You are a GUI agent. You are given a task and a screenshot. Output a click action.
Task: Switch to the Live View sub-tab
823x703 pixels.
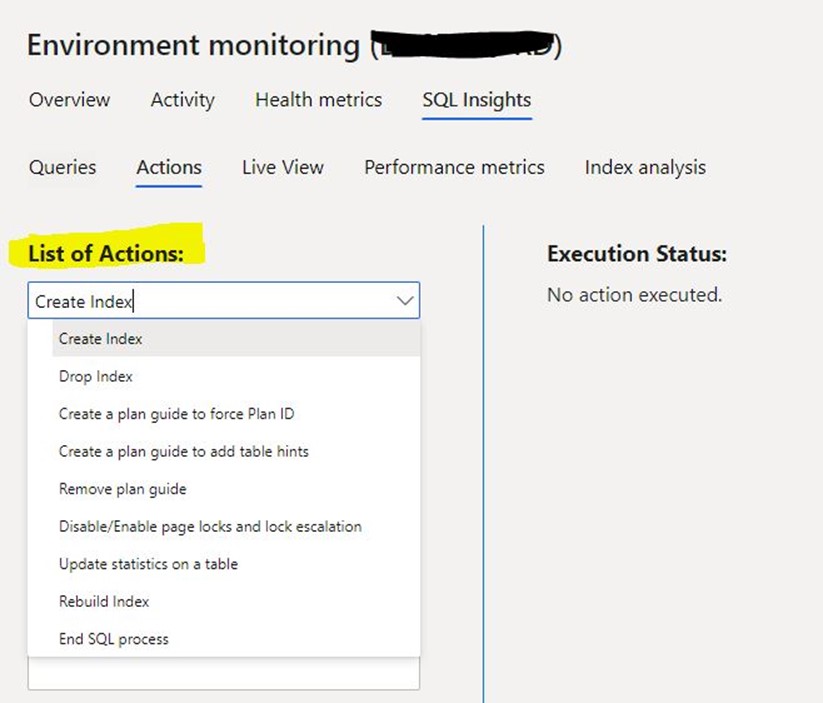[282, 168]
